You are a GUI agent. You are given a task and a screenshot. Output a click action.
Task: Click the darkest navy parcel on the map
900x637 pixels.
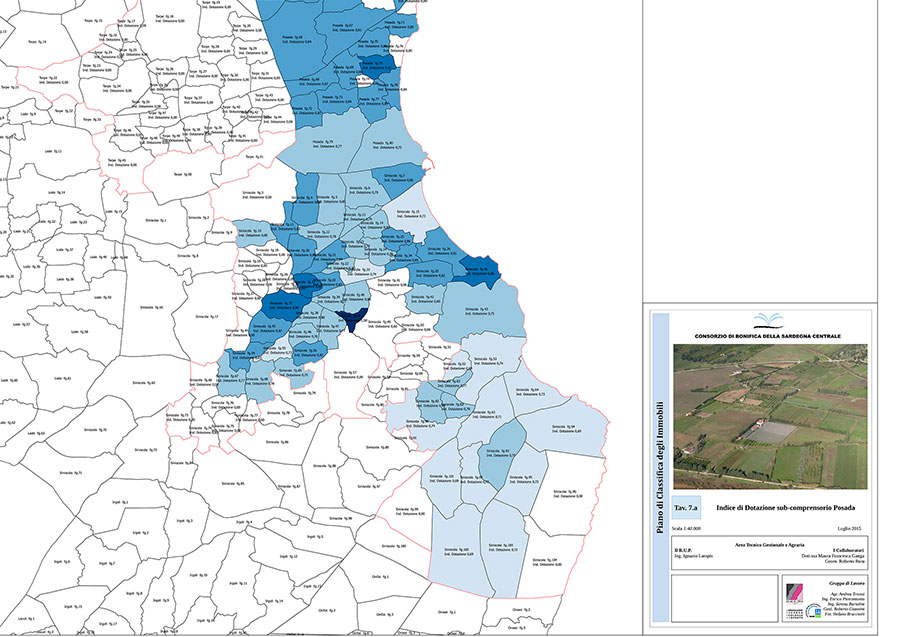coord(351,319)
